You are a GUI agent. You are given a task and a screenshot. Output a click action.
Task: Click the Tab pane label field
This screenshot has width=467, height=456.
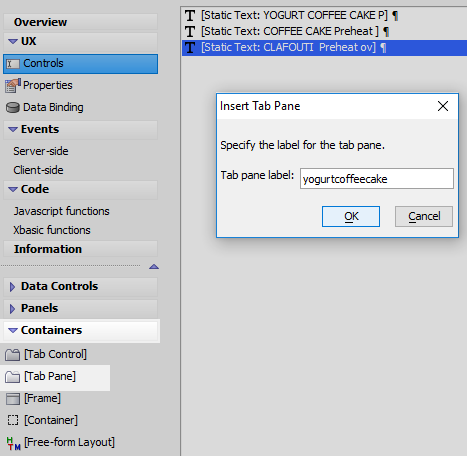(x=377, y=179)
